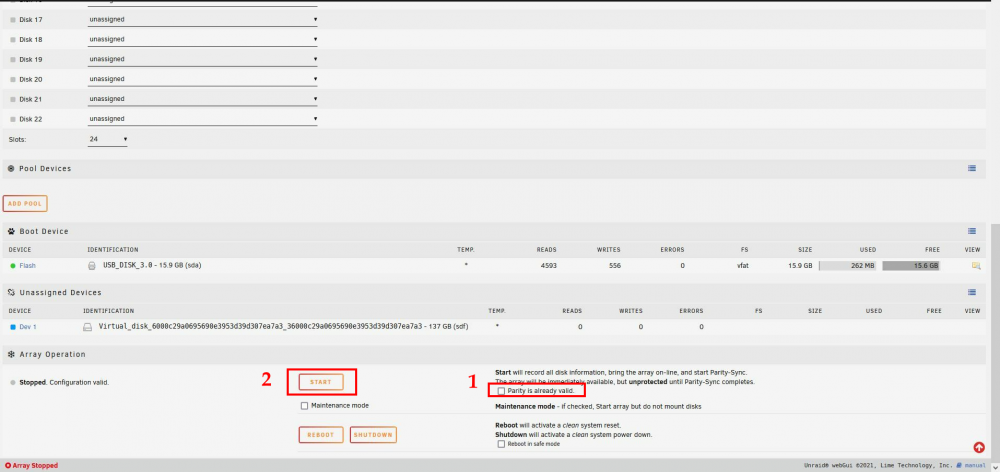Click the Unassigned Devices header icon
1000x472 pixels.
point(11,293)
